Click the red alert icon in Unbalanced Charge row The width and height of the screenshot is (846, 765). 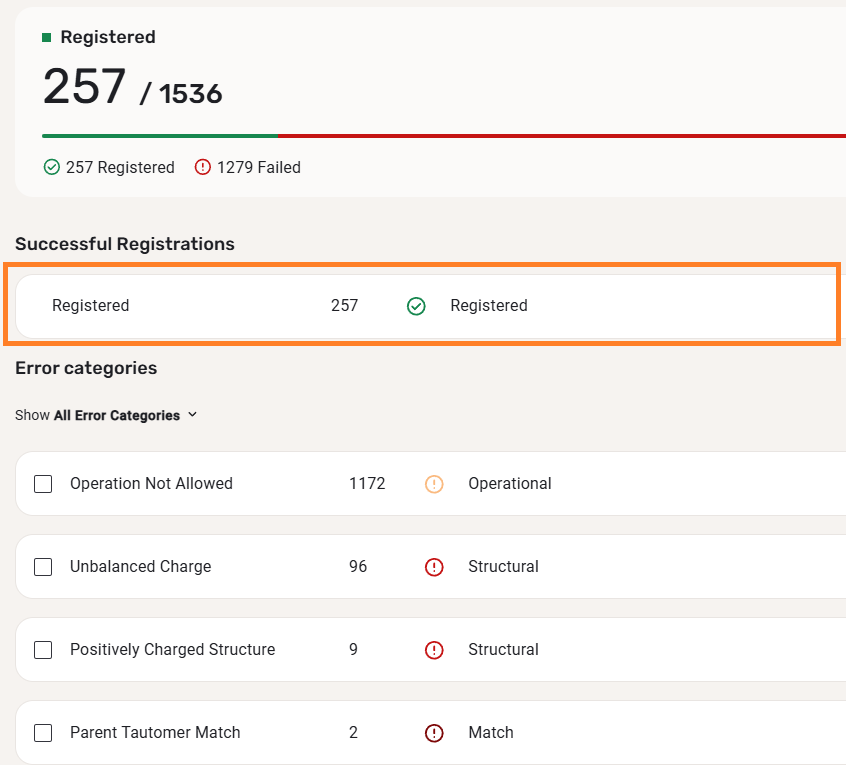(434, 567)
